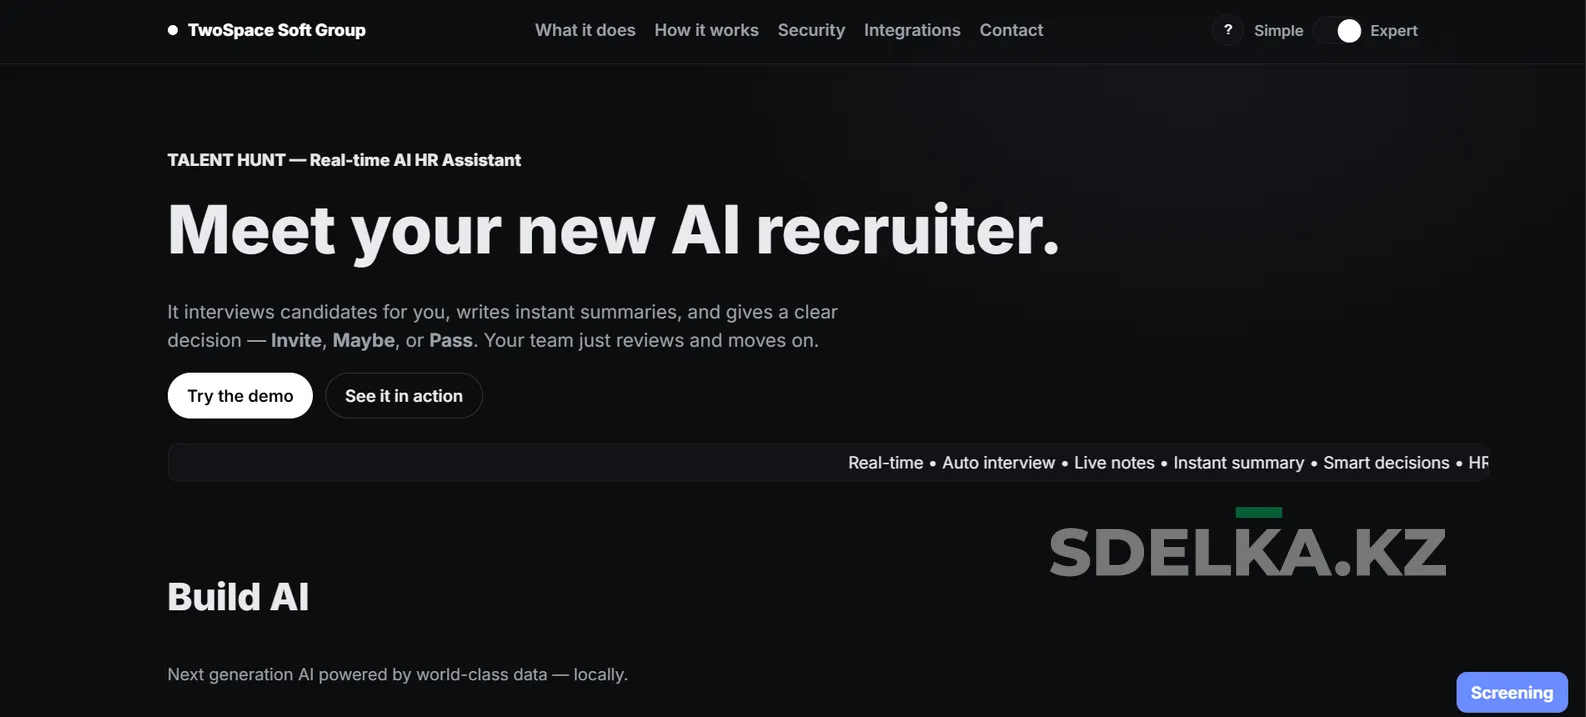Click the white dot logo icon
The width and height of the screenshot is (1586, 717).
coord(173,30)
